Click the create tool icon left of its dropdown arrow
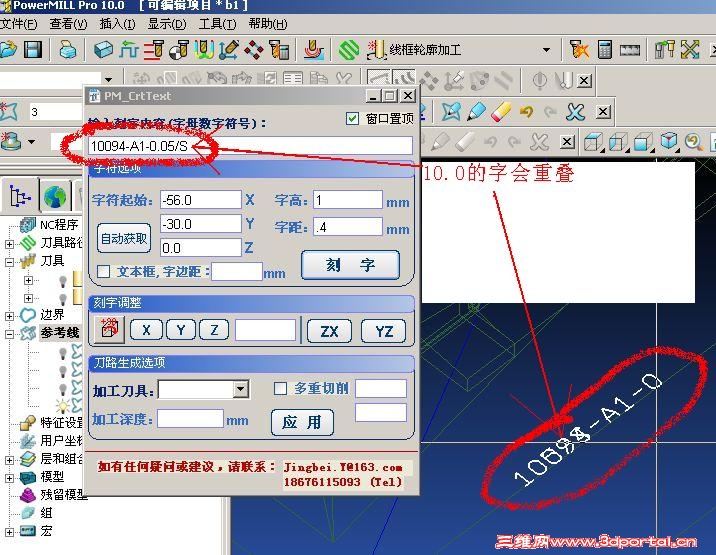 (11, 141)
